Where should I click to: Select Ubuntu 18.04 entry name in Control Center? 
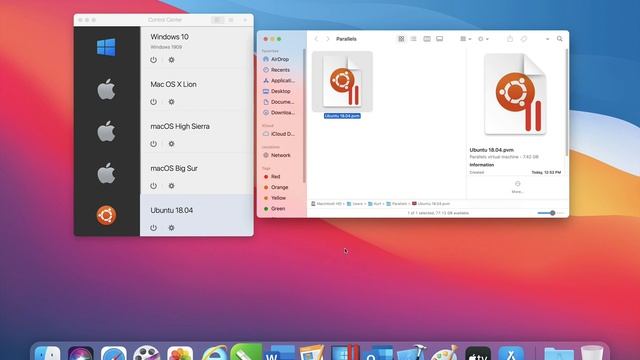[172, 210]
